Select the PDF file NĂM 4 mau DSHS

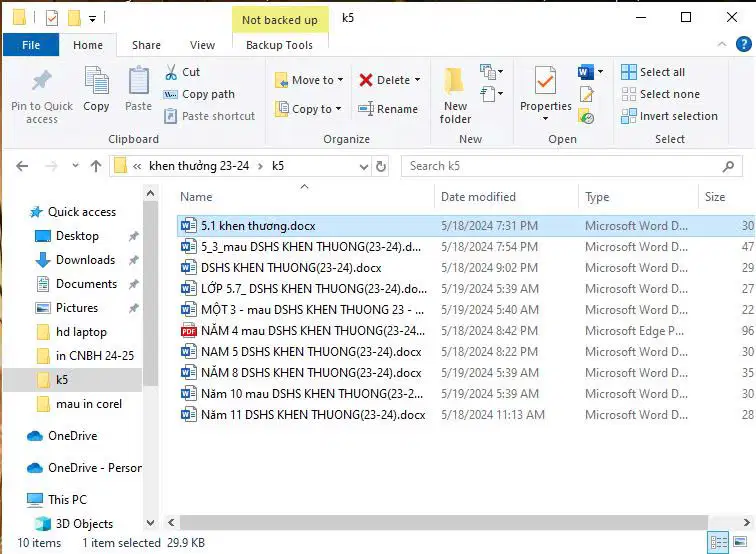(x=466, y=331)
